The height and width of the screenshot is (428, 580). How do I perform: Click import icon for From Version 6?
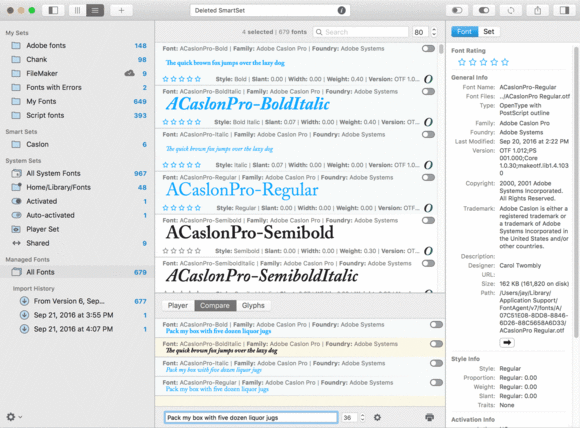(x=24, y=301)
